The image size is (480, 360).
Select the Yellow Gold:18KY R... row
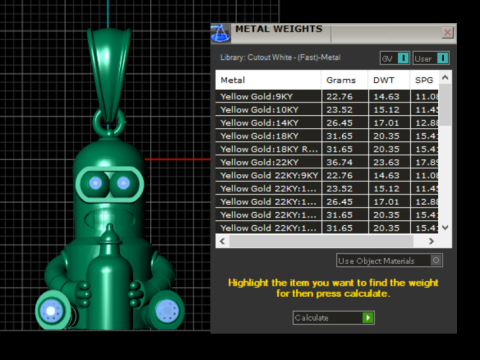327,149
